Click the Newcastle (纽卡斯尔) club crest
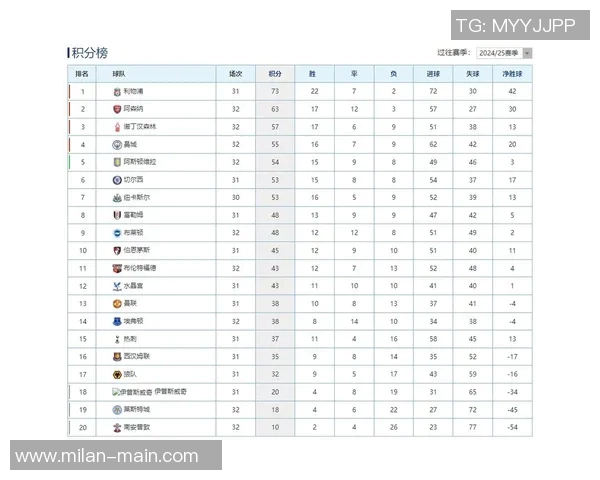 (116, 197)
